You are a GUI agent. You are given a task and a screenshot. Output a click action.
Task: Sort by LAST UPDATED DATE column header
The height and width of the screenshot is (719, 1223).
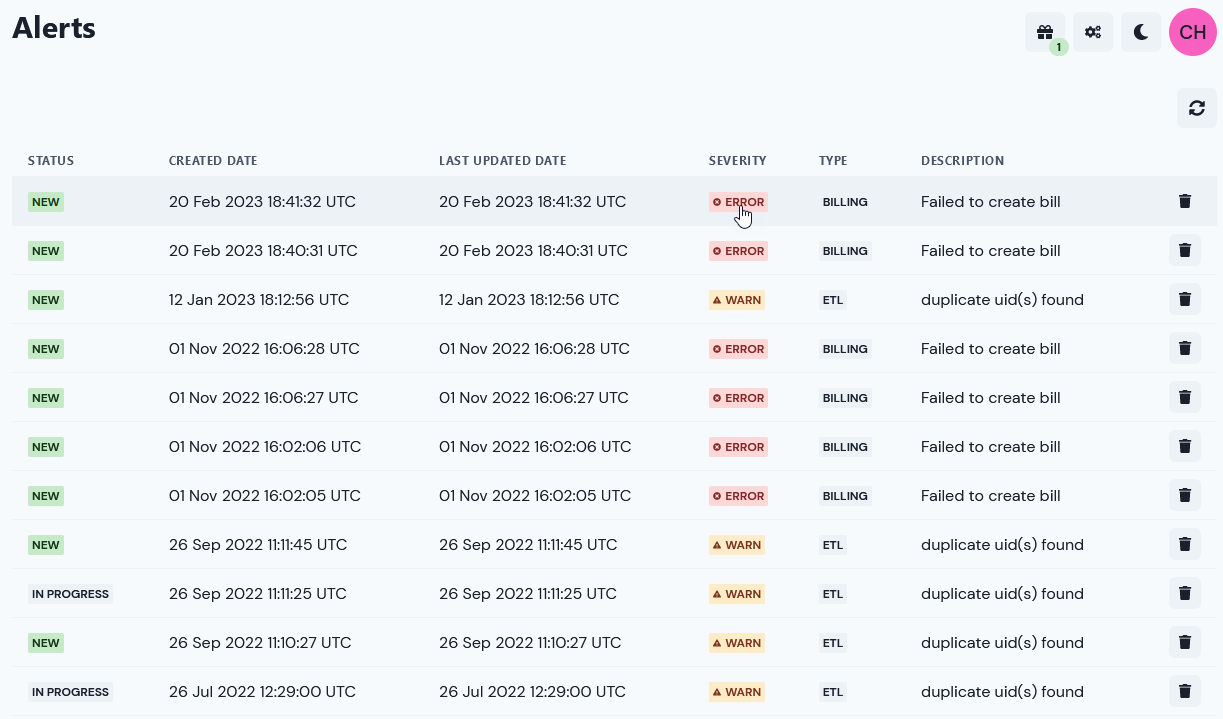point(503,161)
